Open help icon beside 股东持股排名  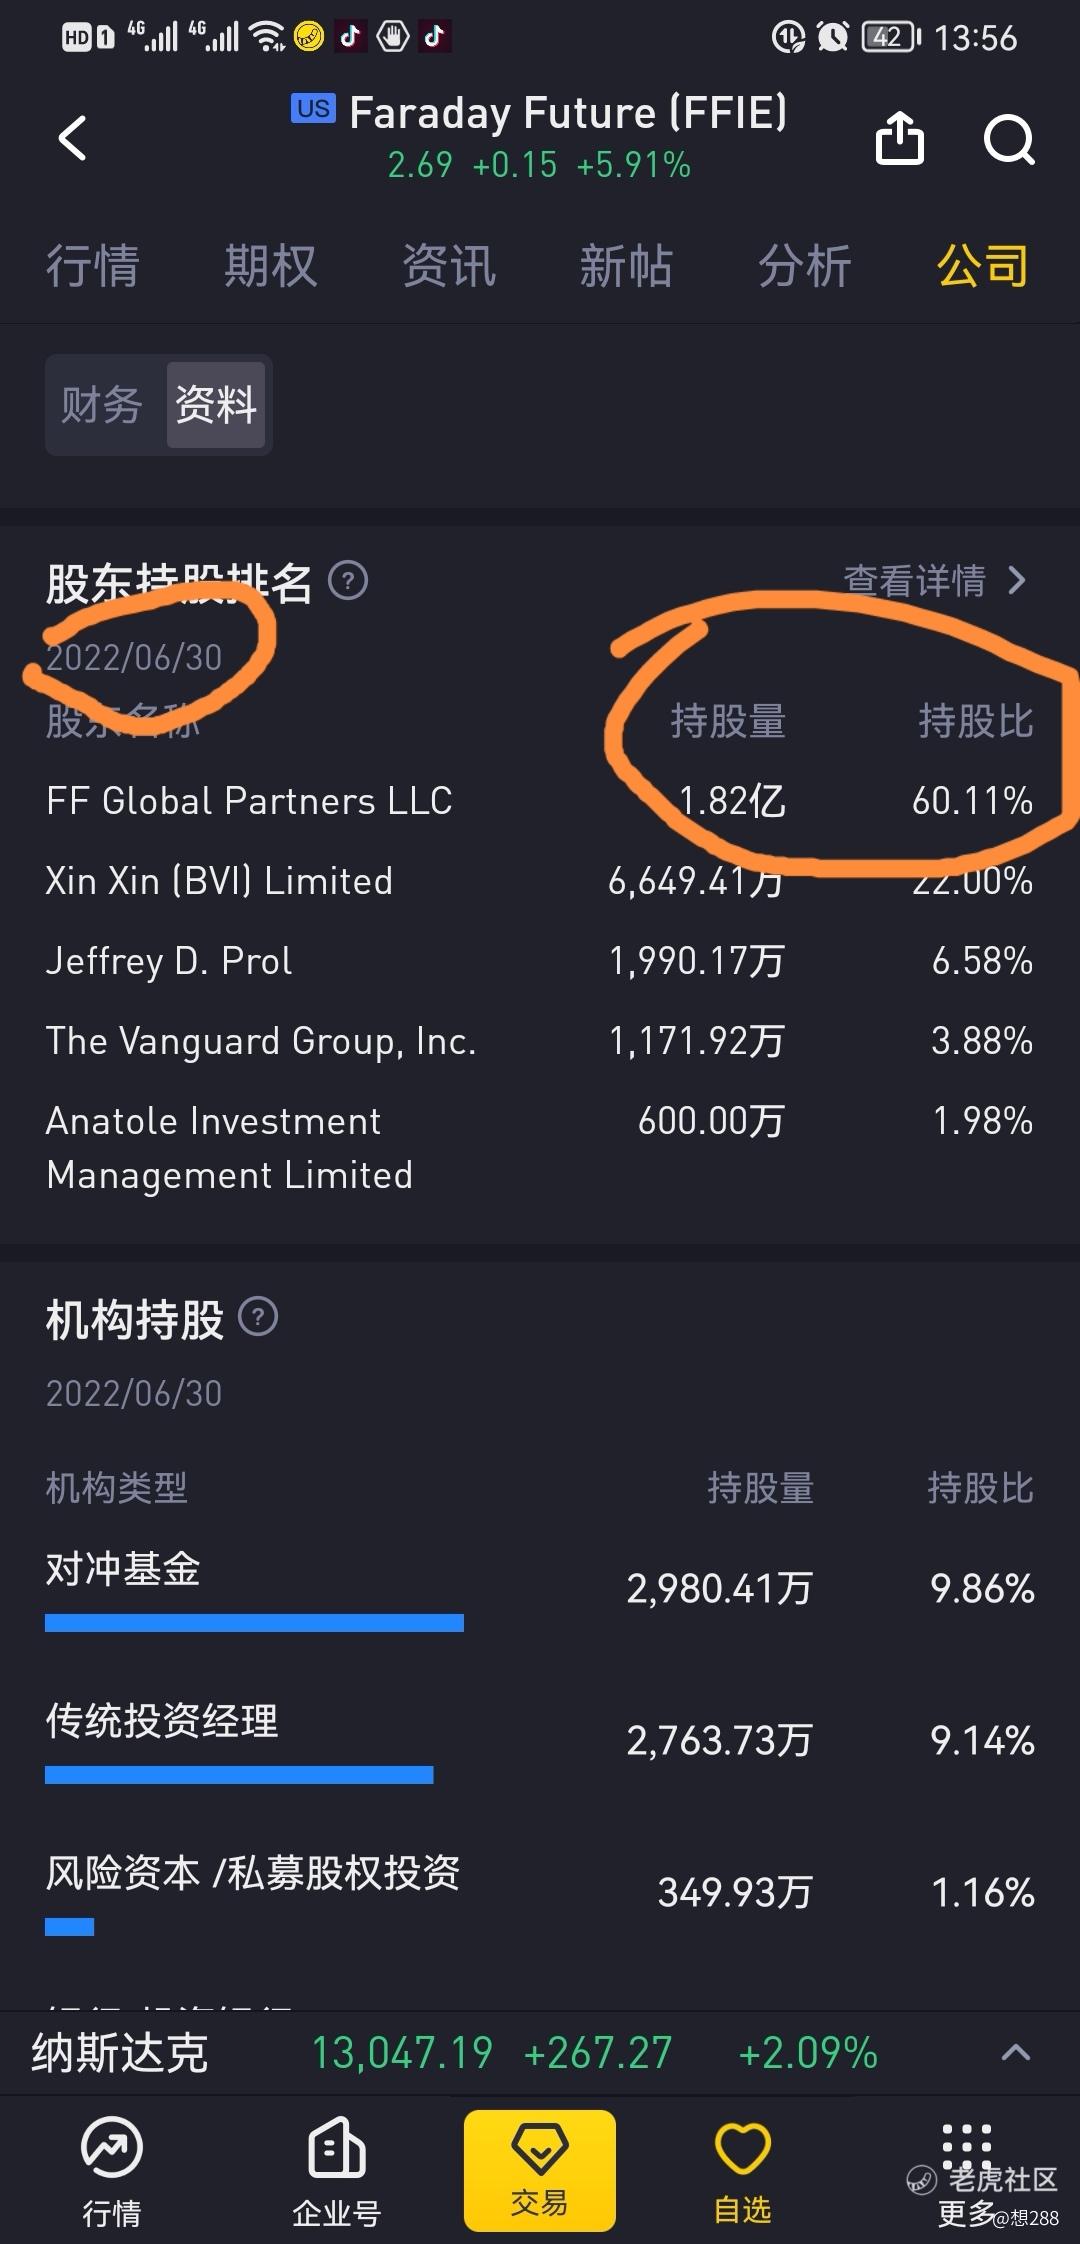pos(348,580)
